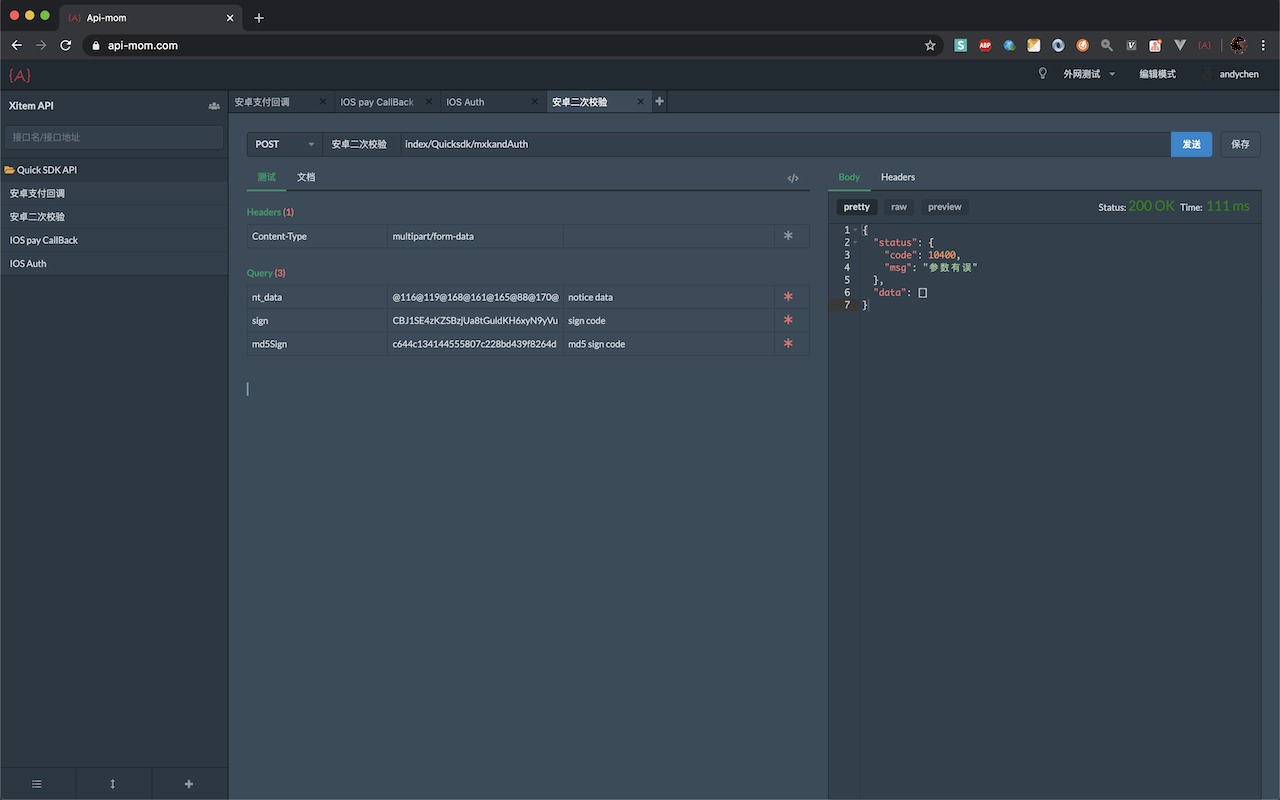Switch to the 安卓支付回调 tab
The image size is (1280, 800).
262,102
